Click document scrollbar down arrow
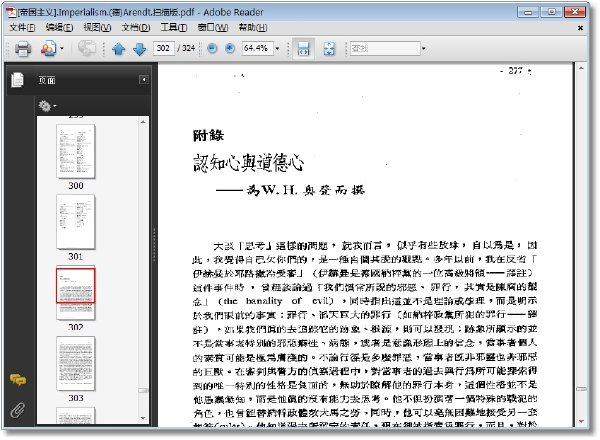 (x=581, y=421)
